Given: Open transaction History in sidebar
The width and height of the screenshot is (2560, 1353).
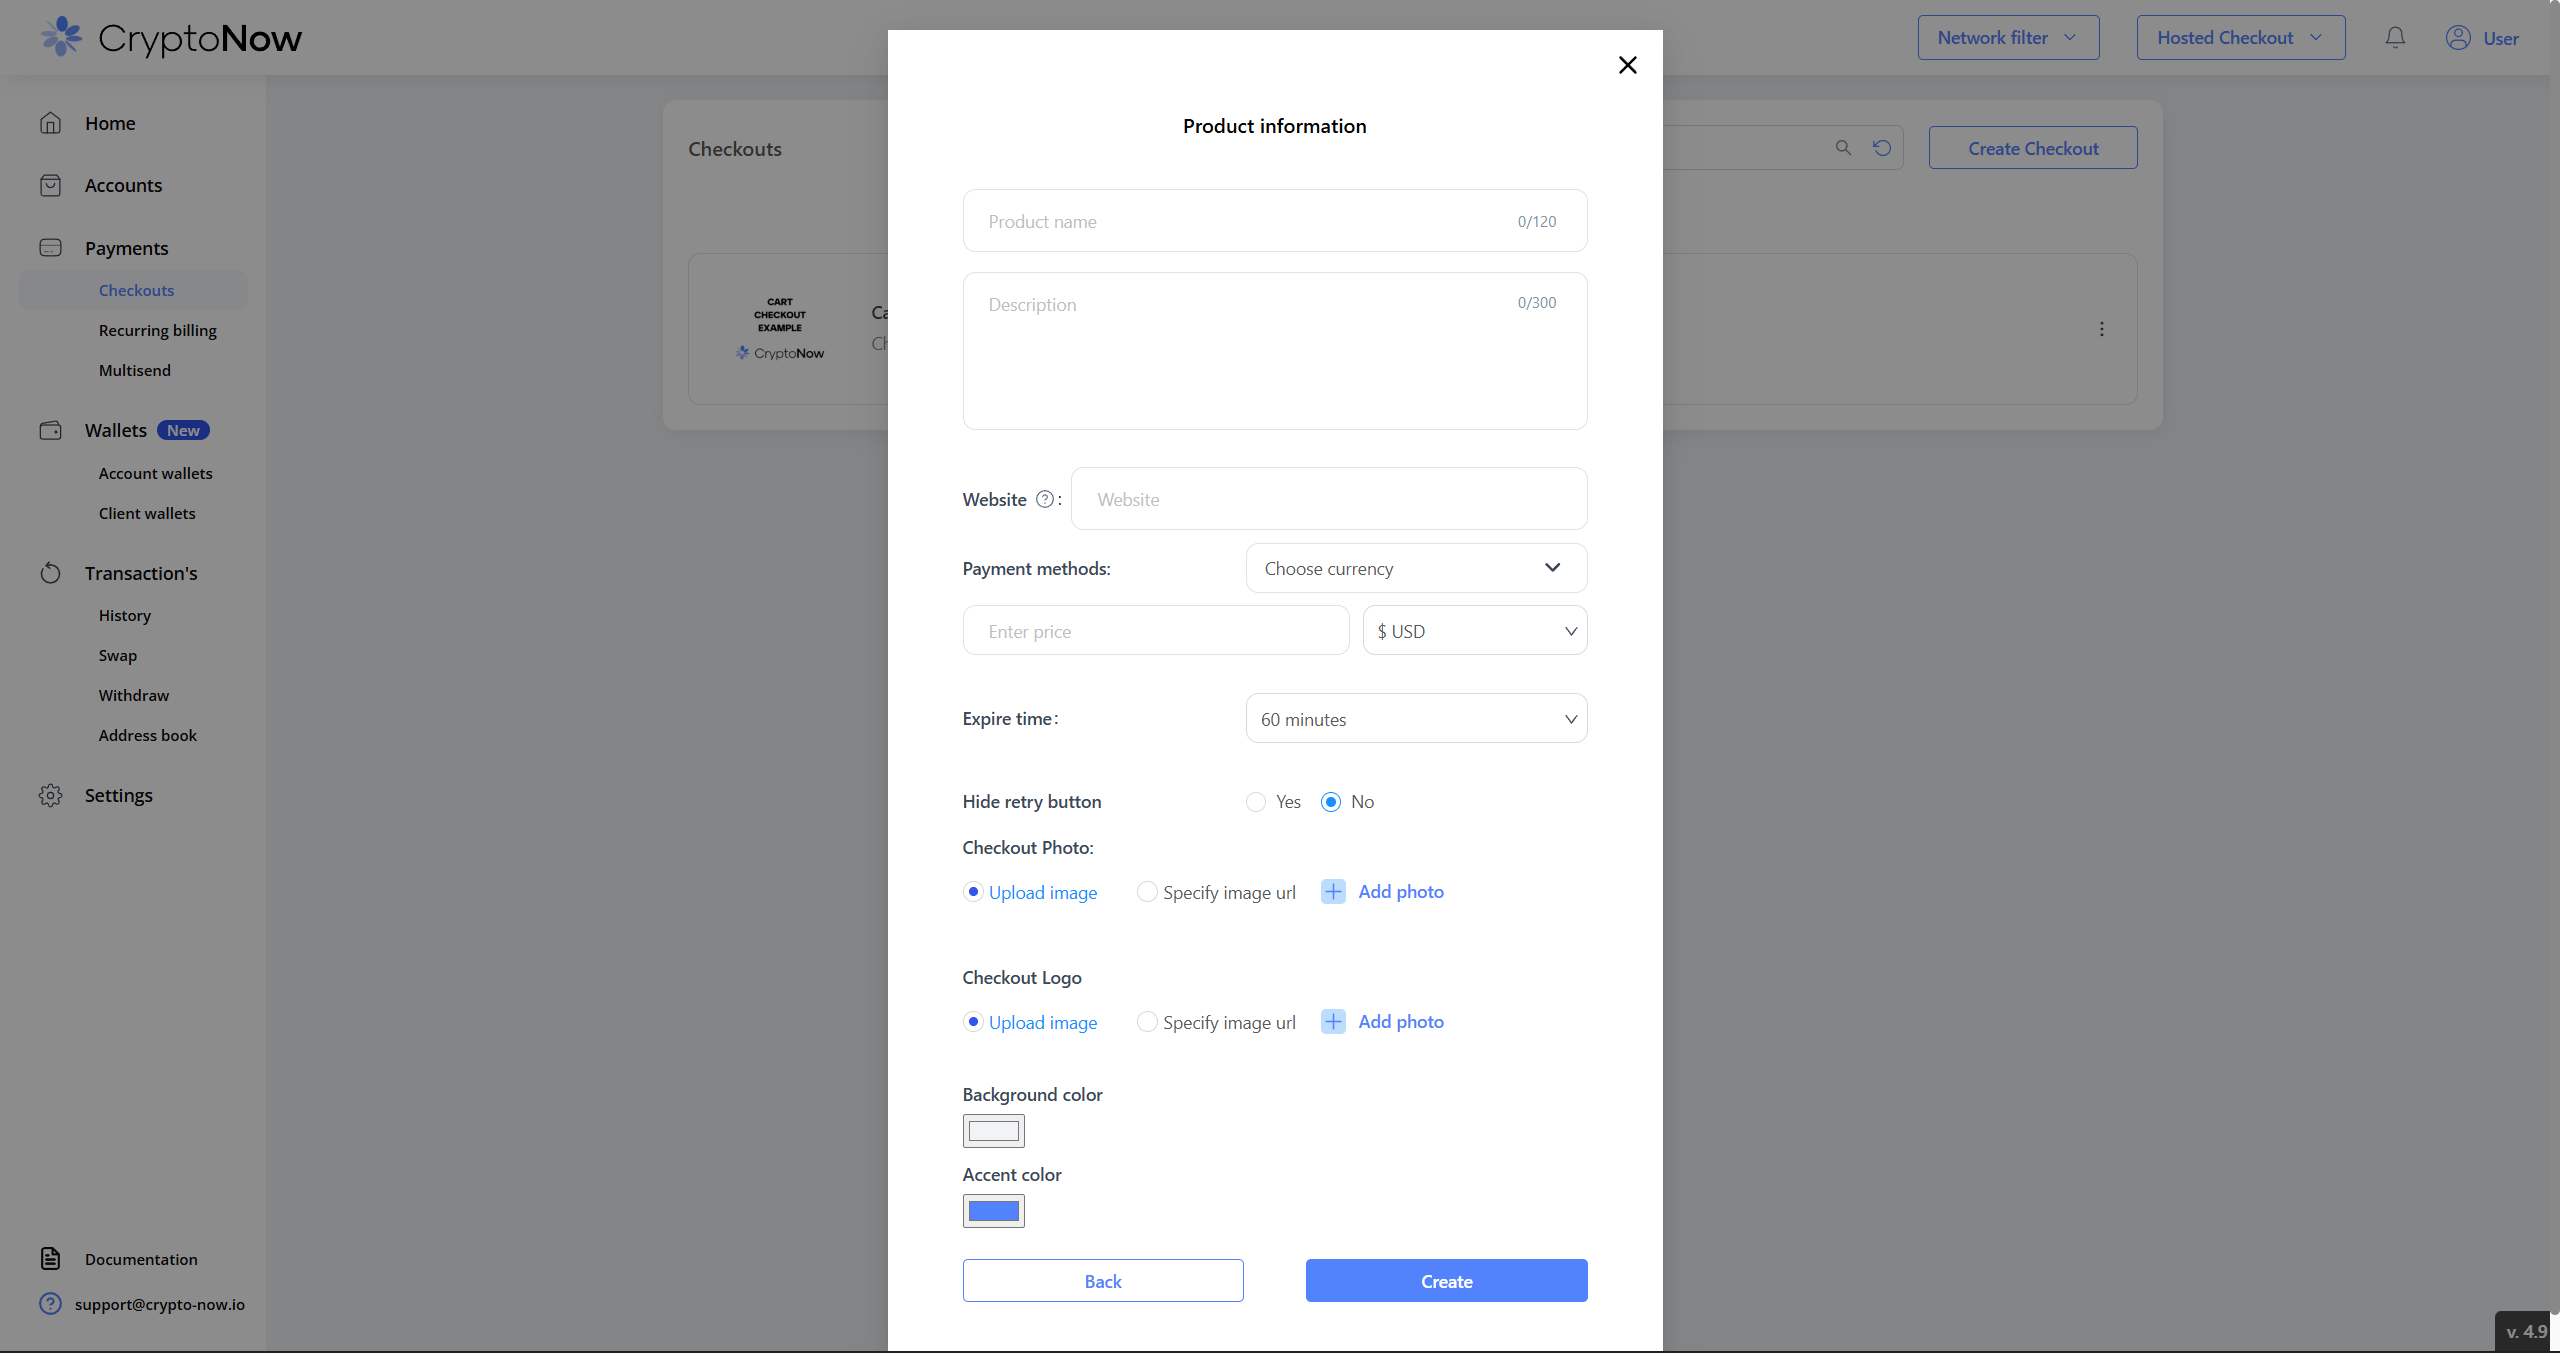Looking at the screenshot, I should 124,615.
